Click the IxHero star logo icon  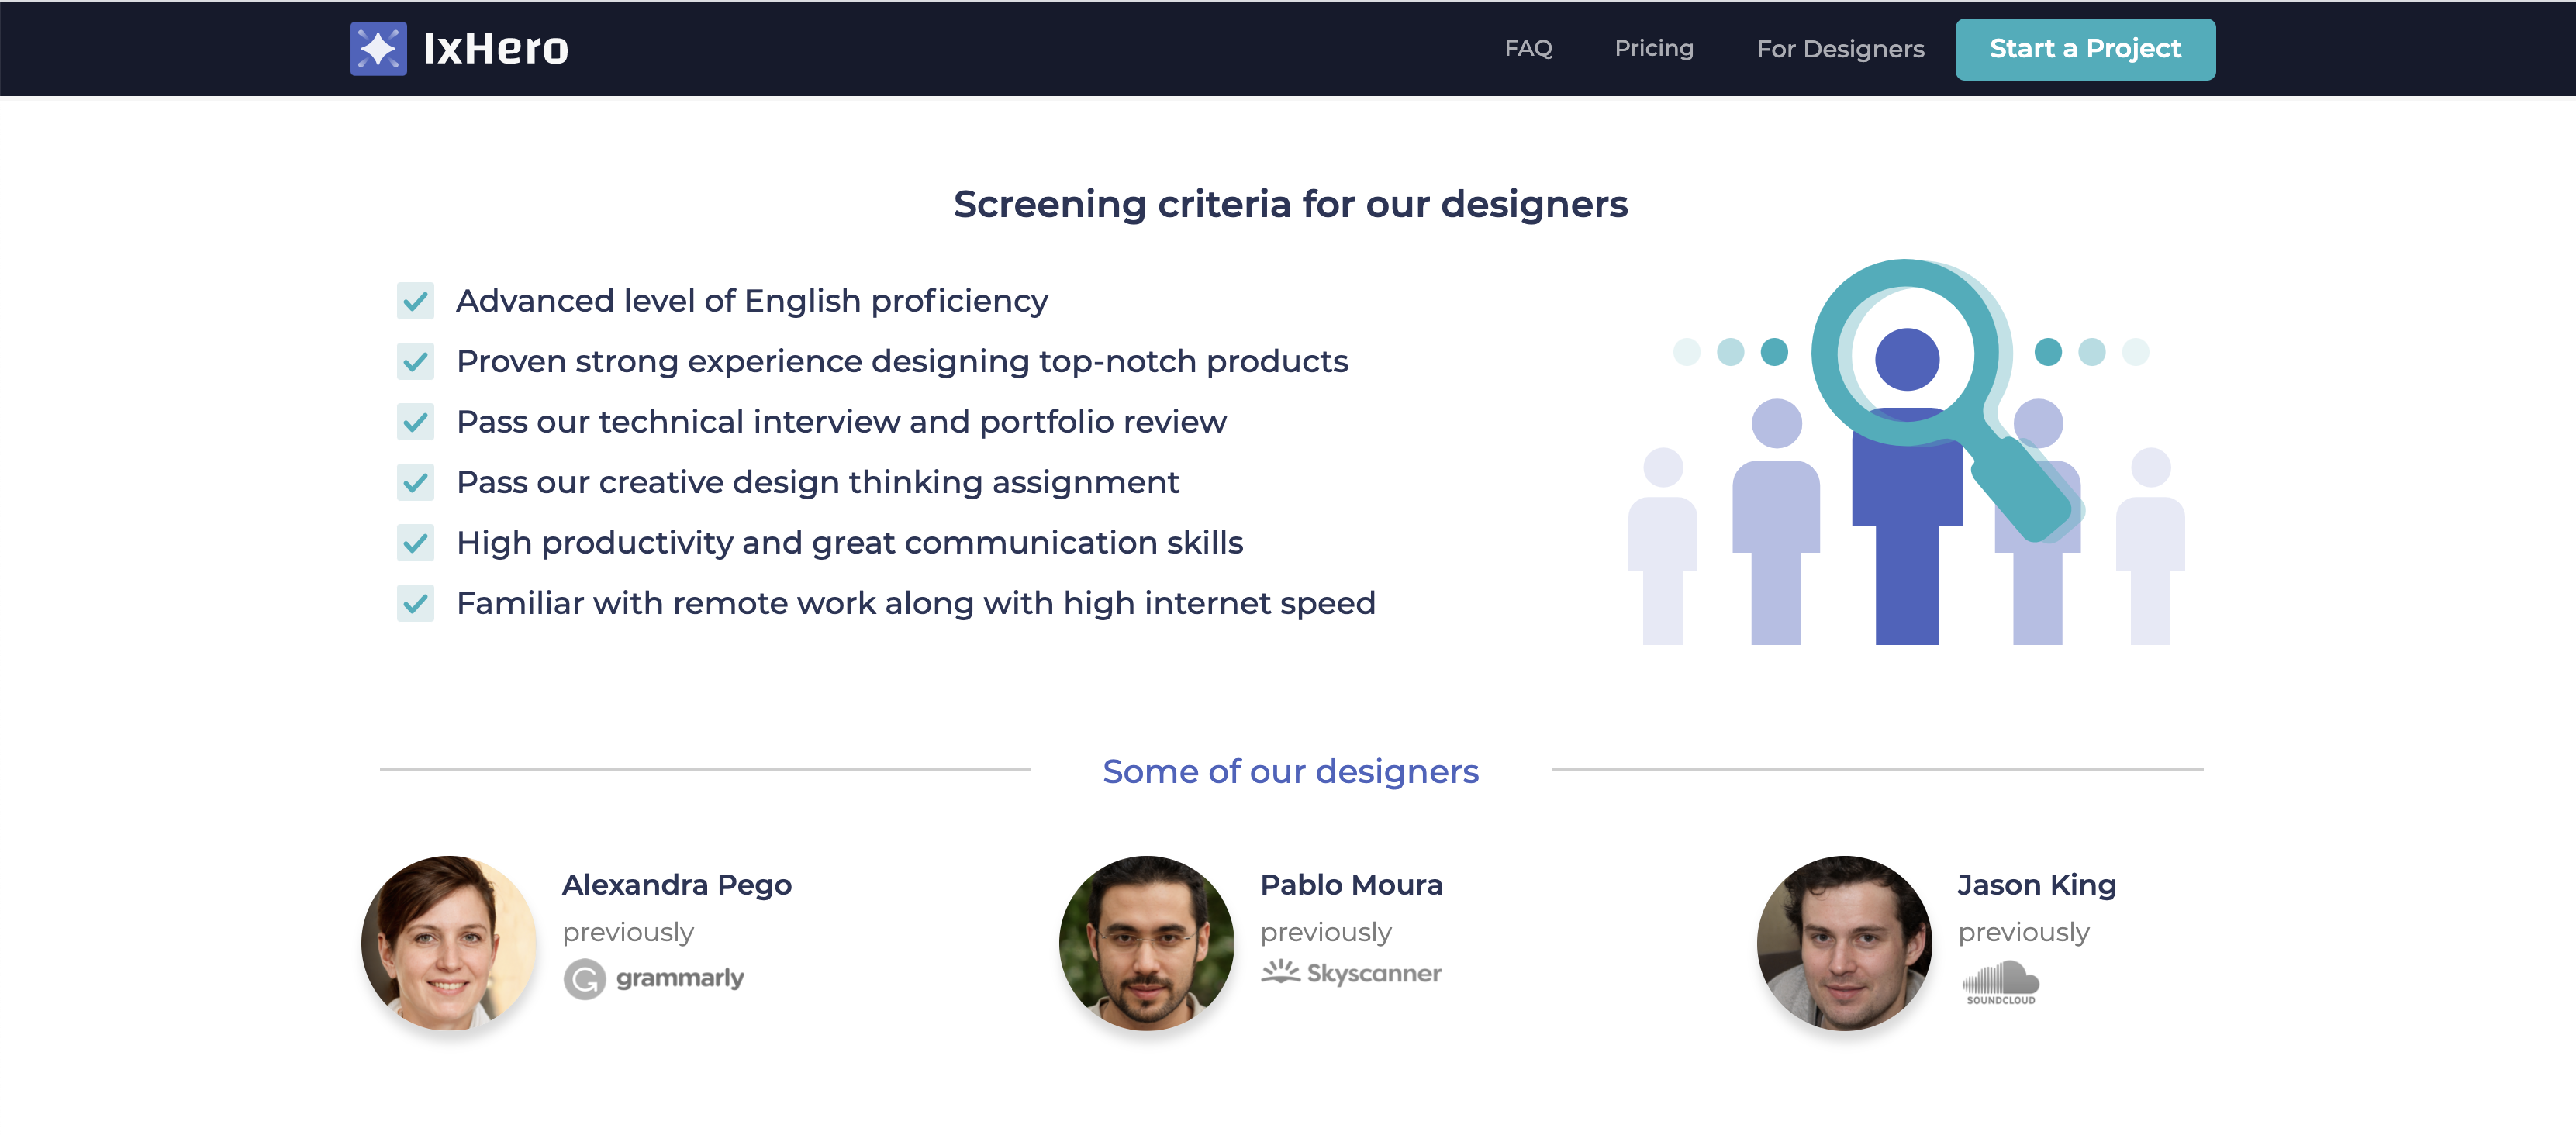[x=378, y=48]
